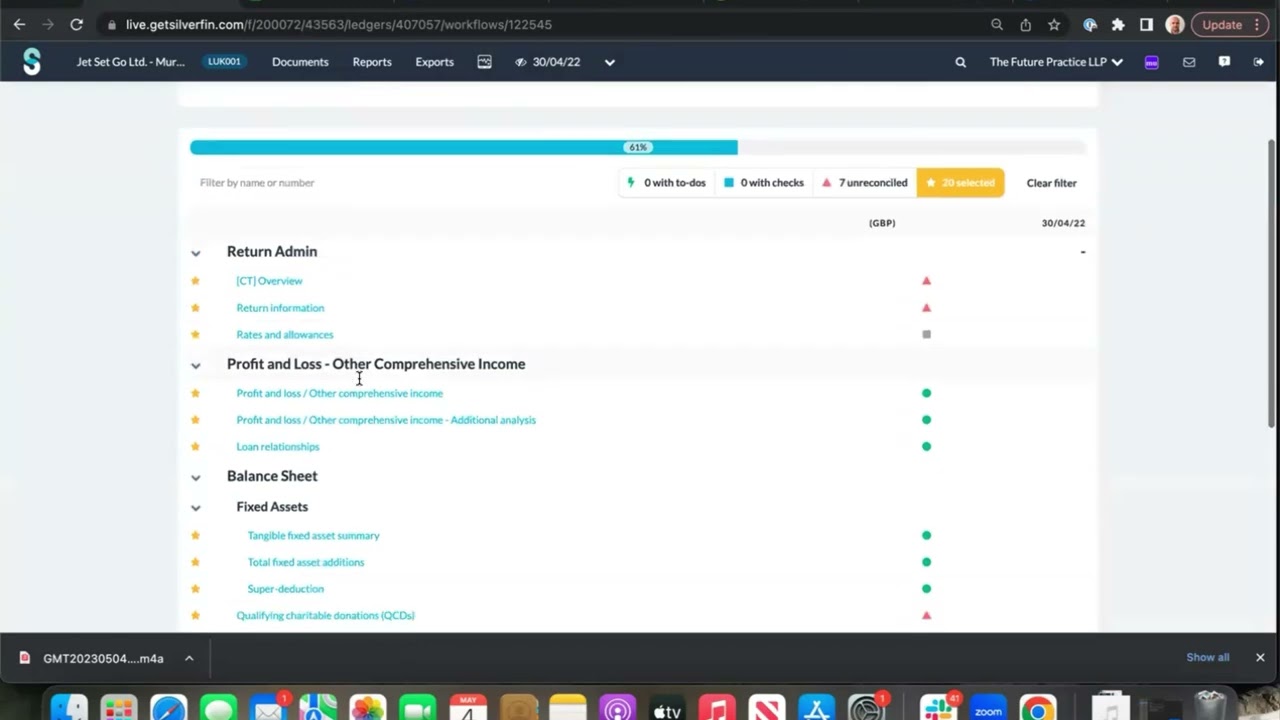The width and height of the screenshot is (1280, 720).
Task: Open the zoom magnifier icon in address bar
Action: click(x=997, y=24)
